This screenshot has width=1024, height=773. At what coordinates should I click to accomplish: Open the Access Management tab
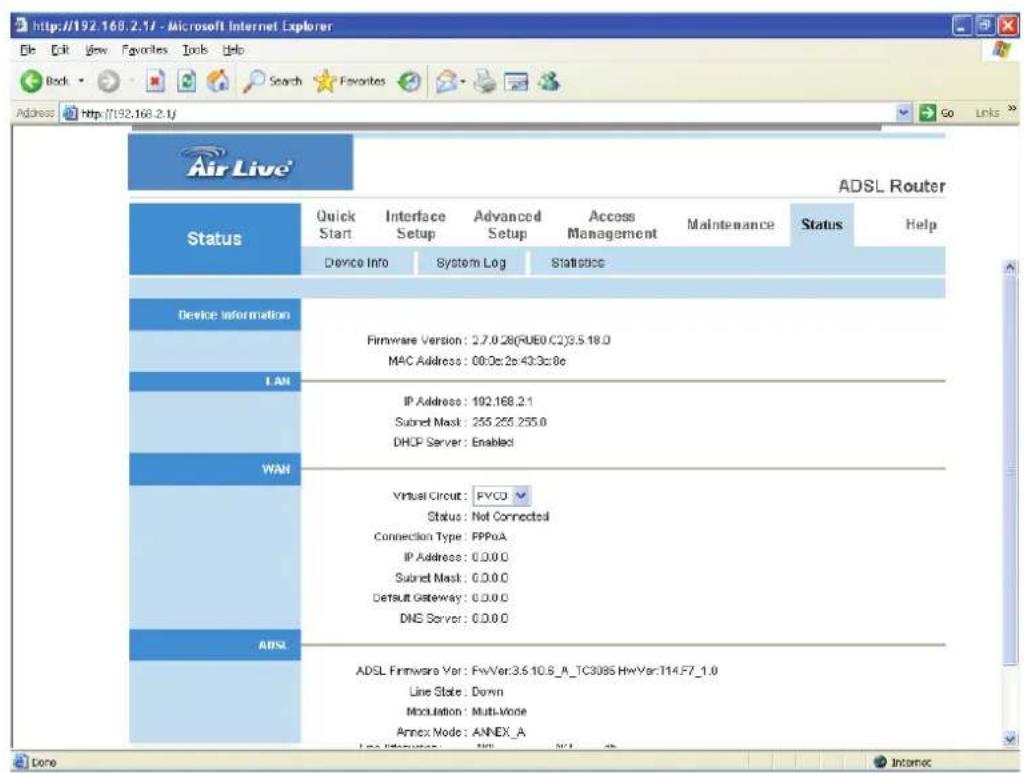pyautogui.click(x=612, y=225)
